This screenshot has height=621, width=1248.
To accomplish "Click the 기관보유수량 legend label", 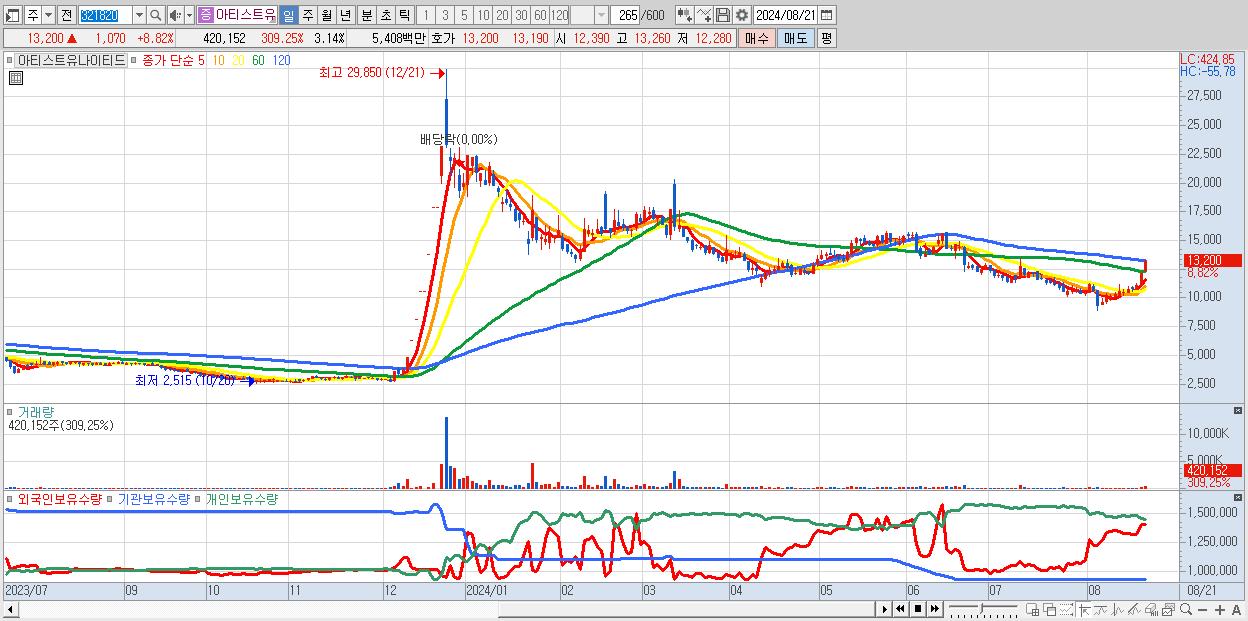I will click(153, 498).
